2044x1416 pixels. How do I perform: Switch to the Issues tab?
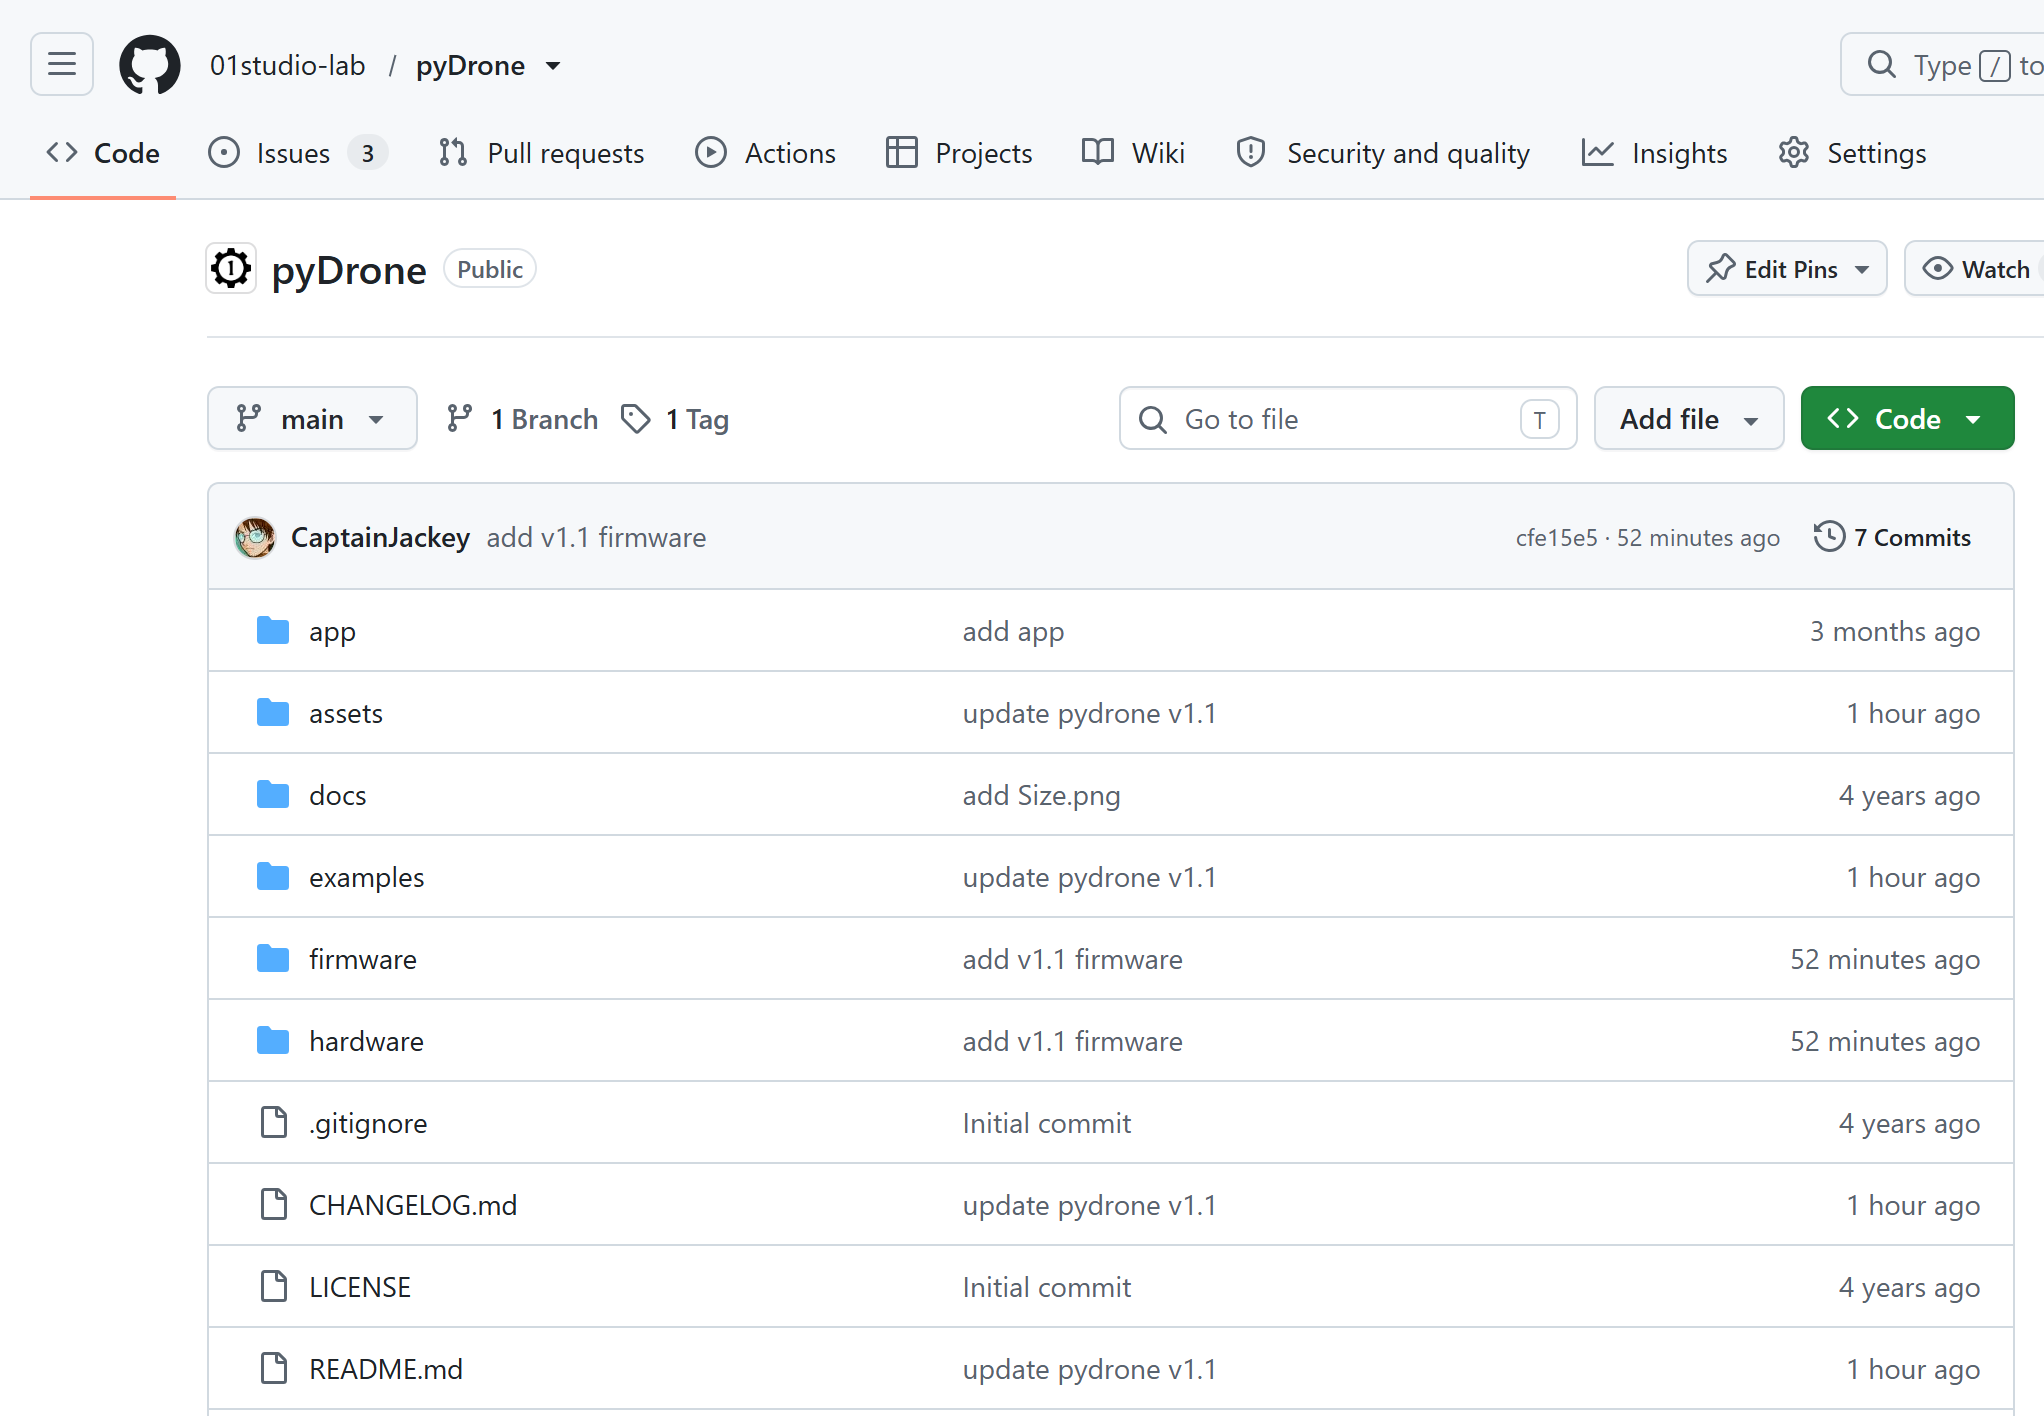click(297, 153)
